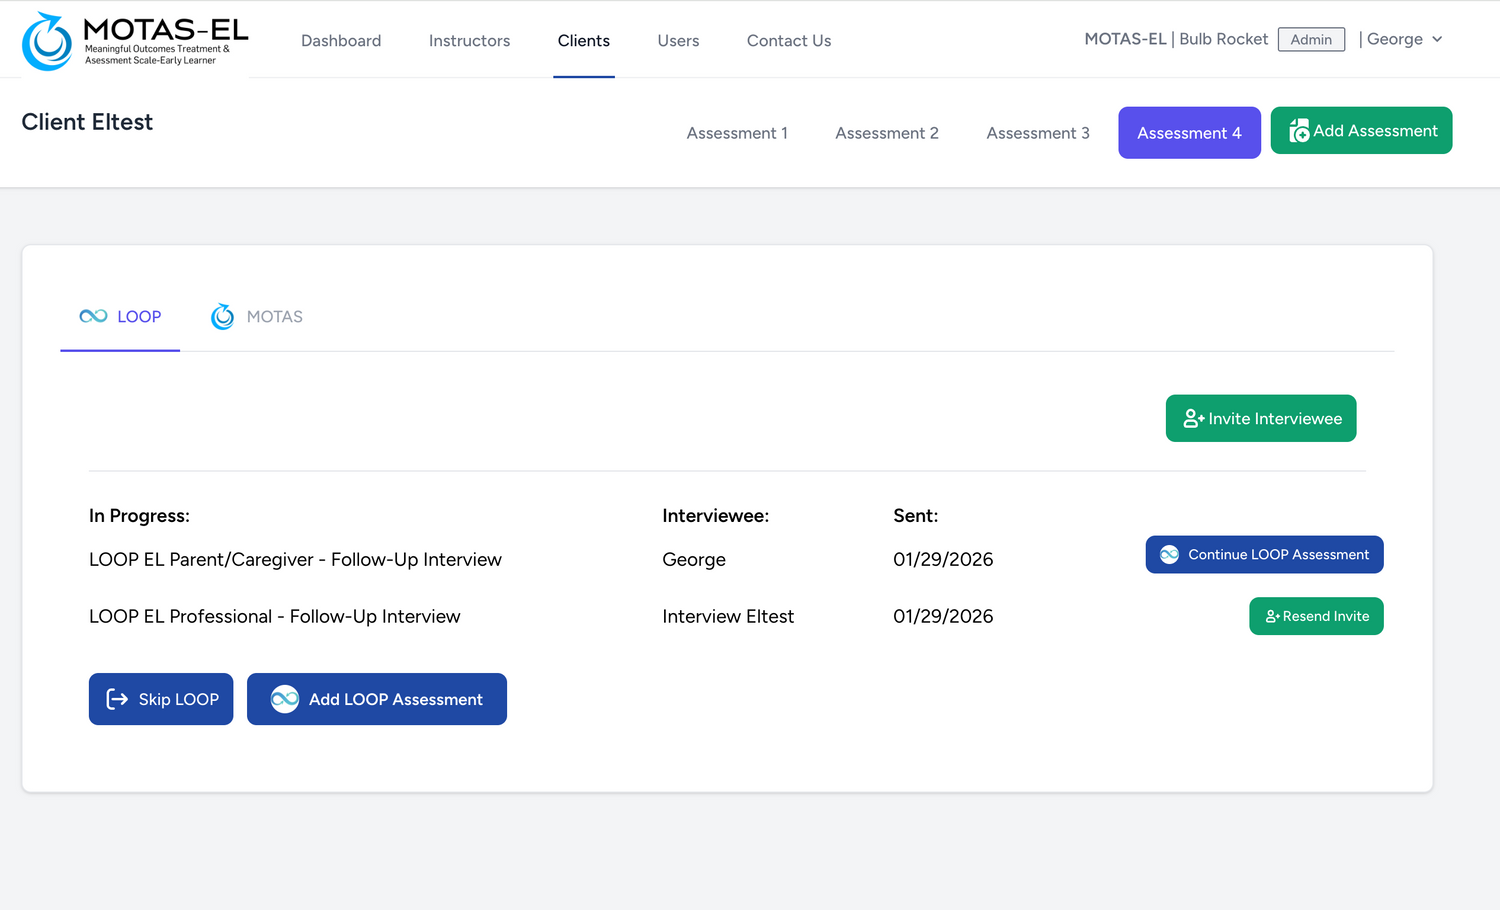The width and height of the screenshot is (1500, 910).
Task: Click the infinity icon on LOOP tab
Action: (93, 316)
